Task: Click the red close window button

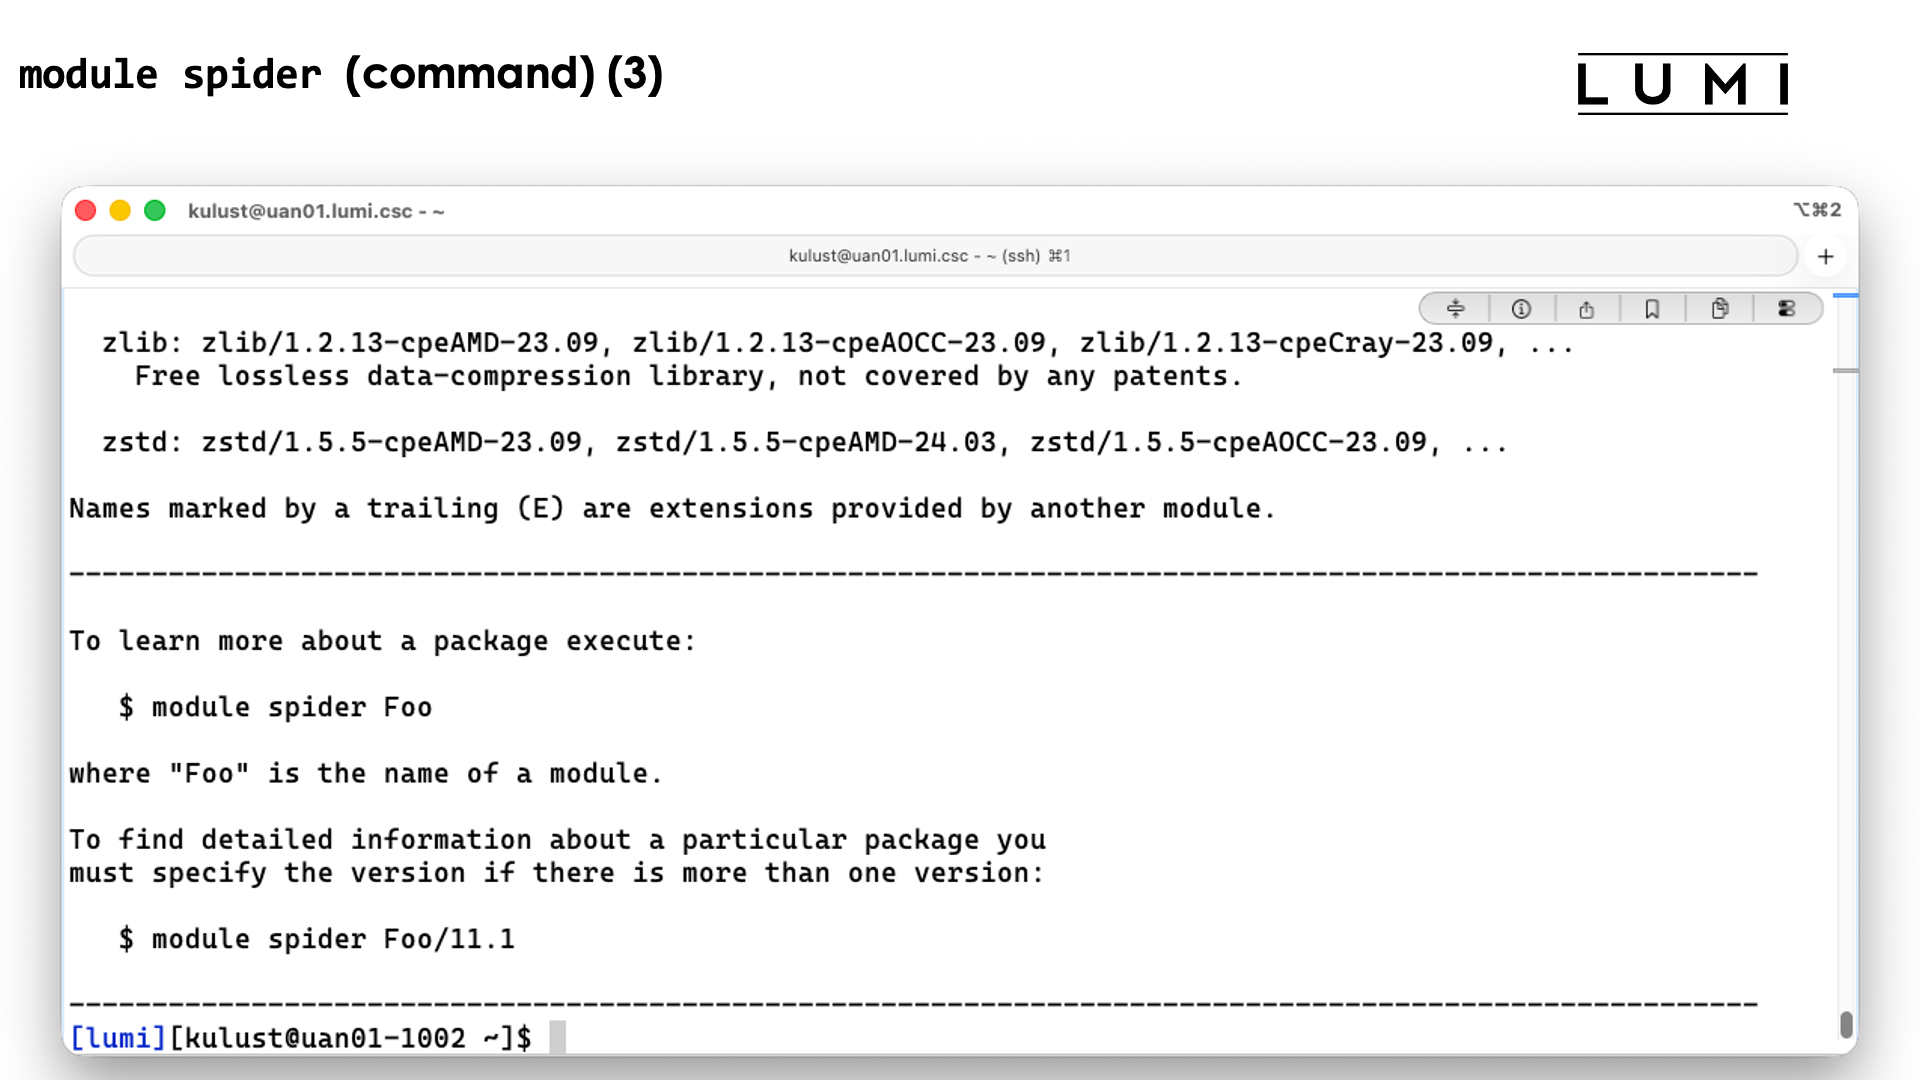Action: pos(86,211)
